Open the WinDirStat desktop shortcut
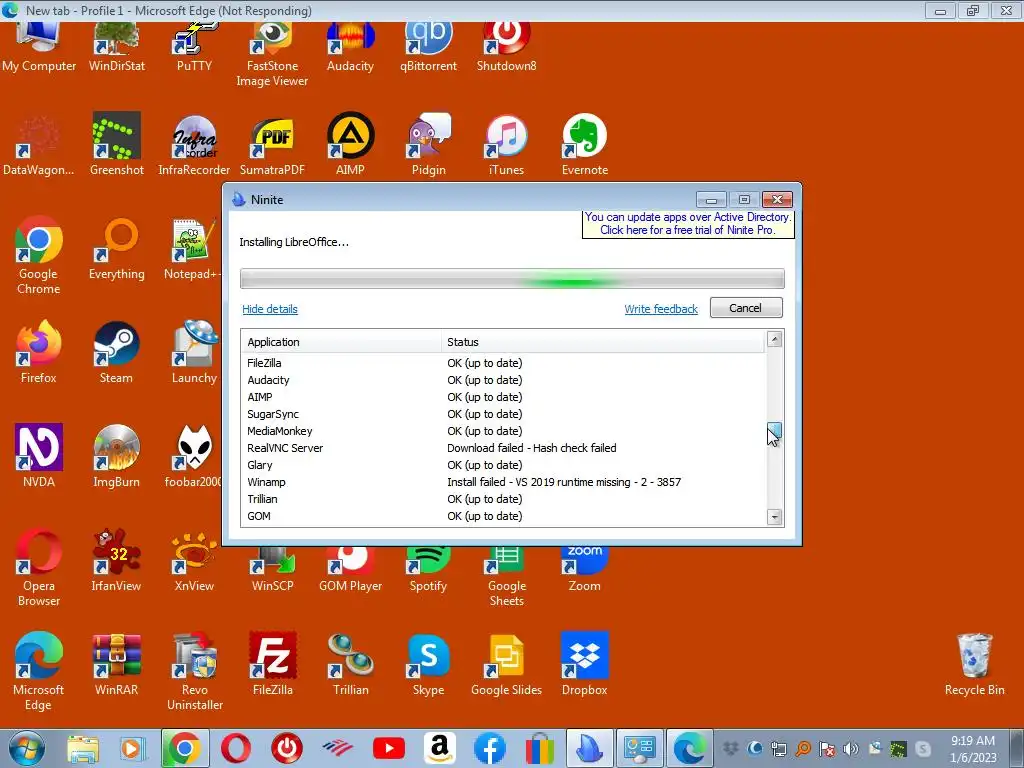The height and width of the screenshot is (768, 1024). point(117,47)
